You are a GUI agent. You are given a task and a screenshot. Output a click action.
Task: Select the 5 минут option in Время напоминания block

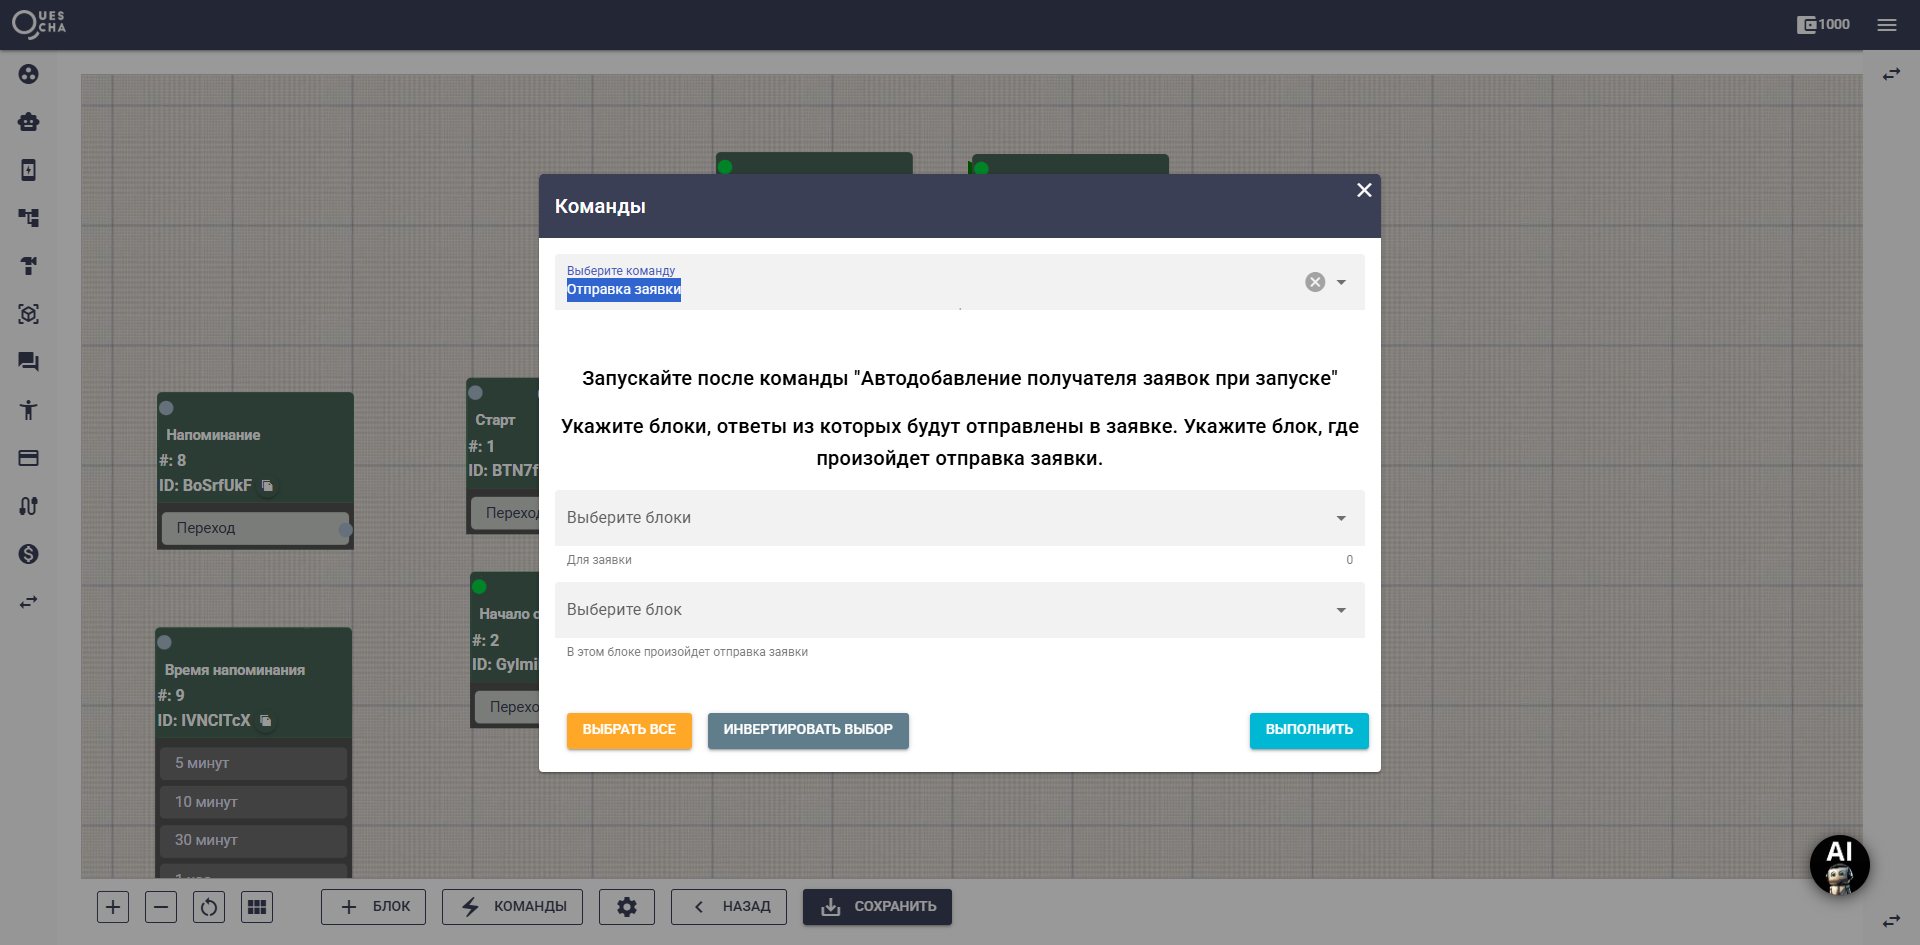click(x=253, y=763)
